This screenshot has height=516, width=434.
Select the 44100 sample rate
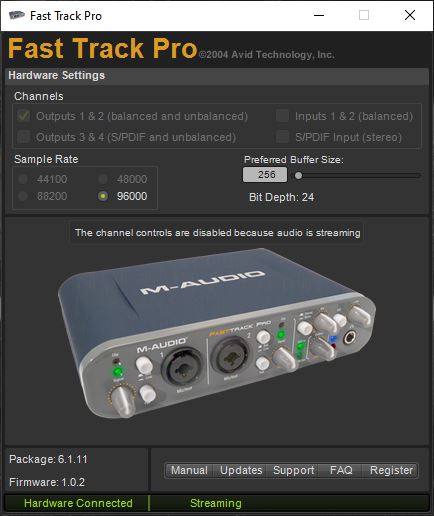point(23,179)
